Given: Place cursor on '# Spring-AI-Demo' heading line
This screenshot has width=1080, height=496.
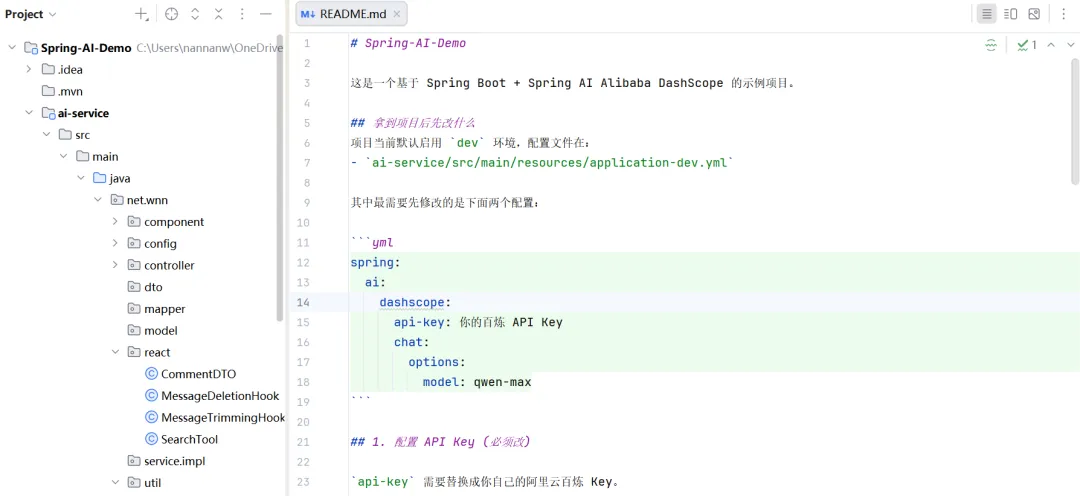Looking at the screenshot, I should pyautogui.click(x=408, y=43).
